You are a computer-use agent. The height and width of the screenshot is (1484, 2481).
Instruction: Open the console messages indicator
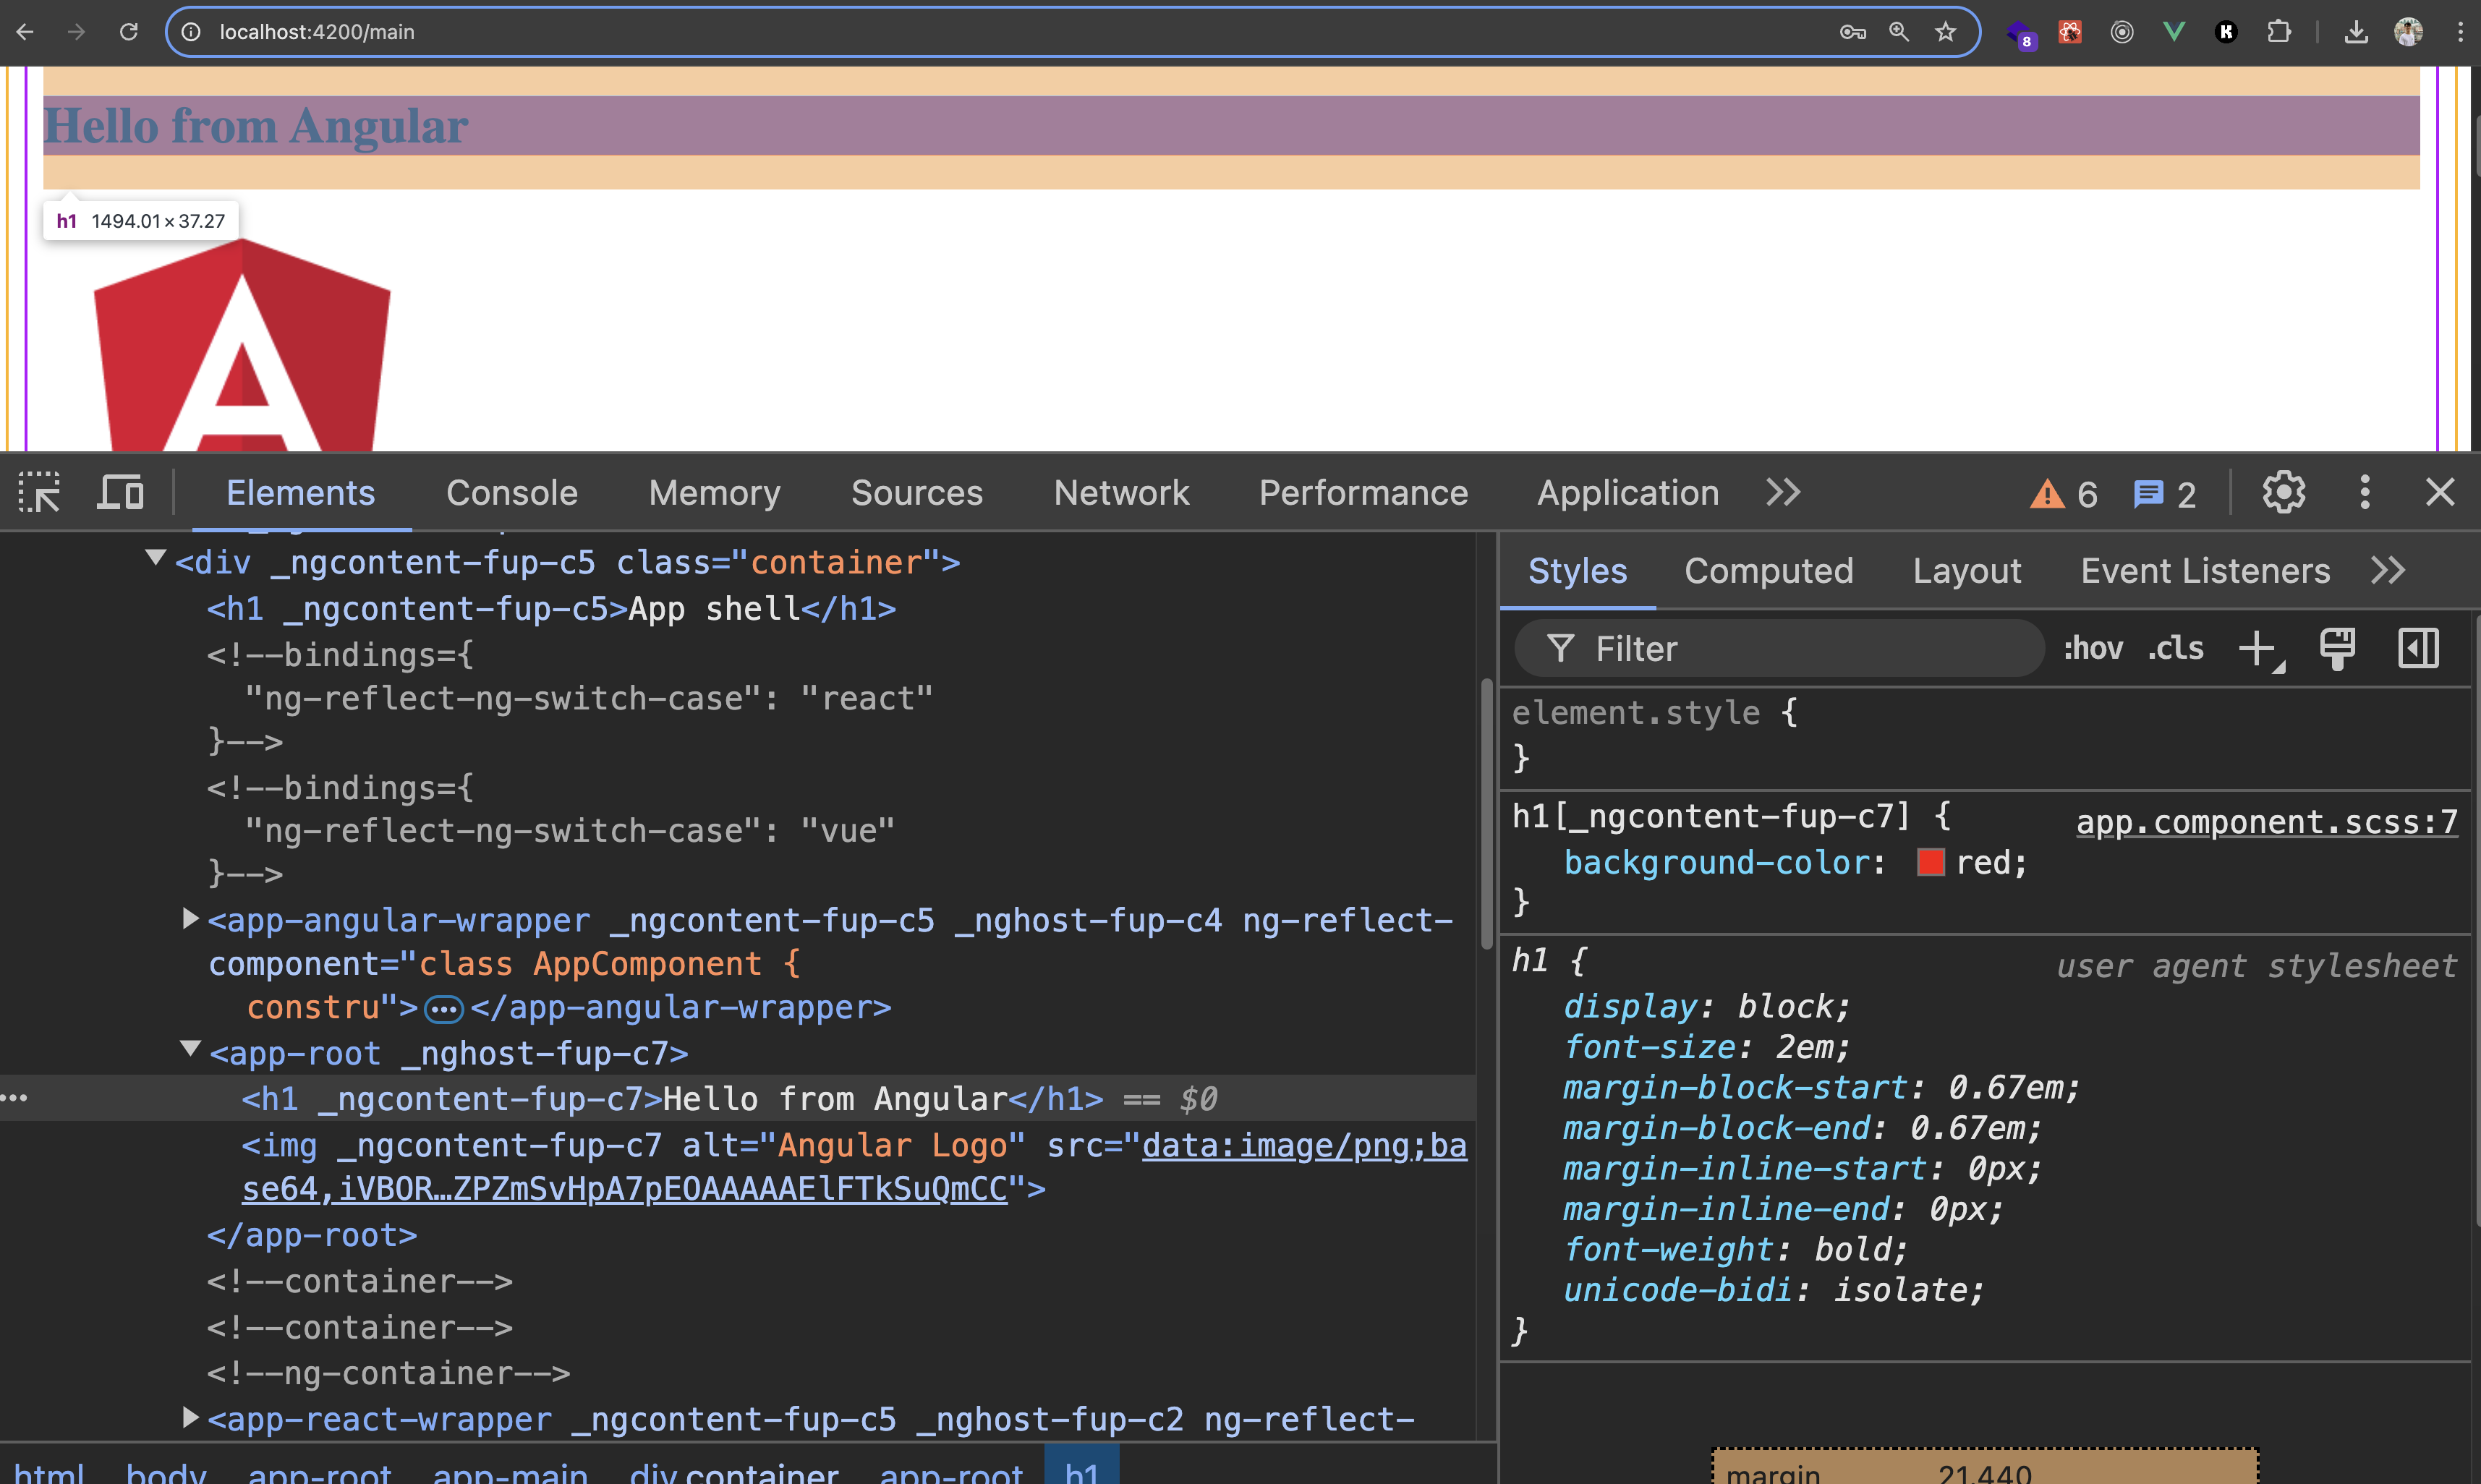point(2164,493)
